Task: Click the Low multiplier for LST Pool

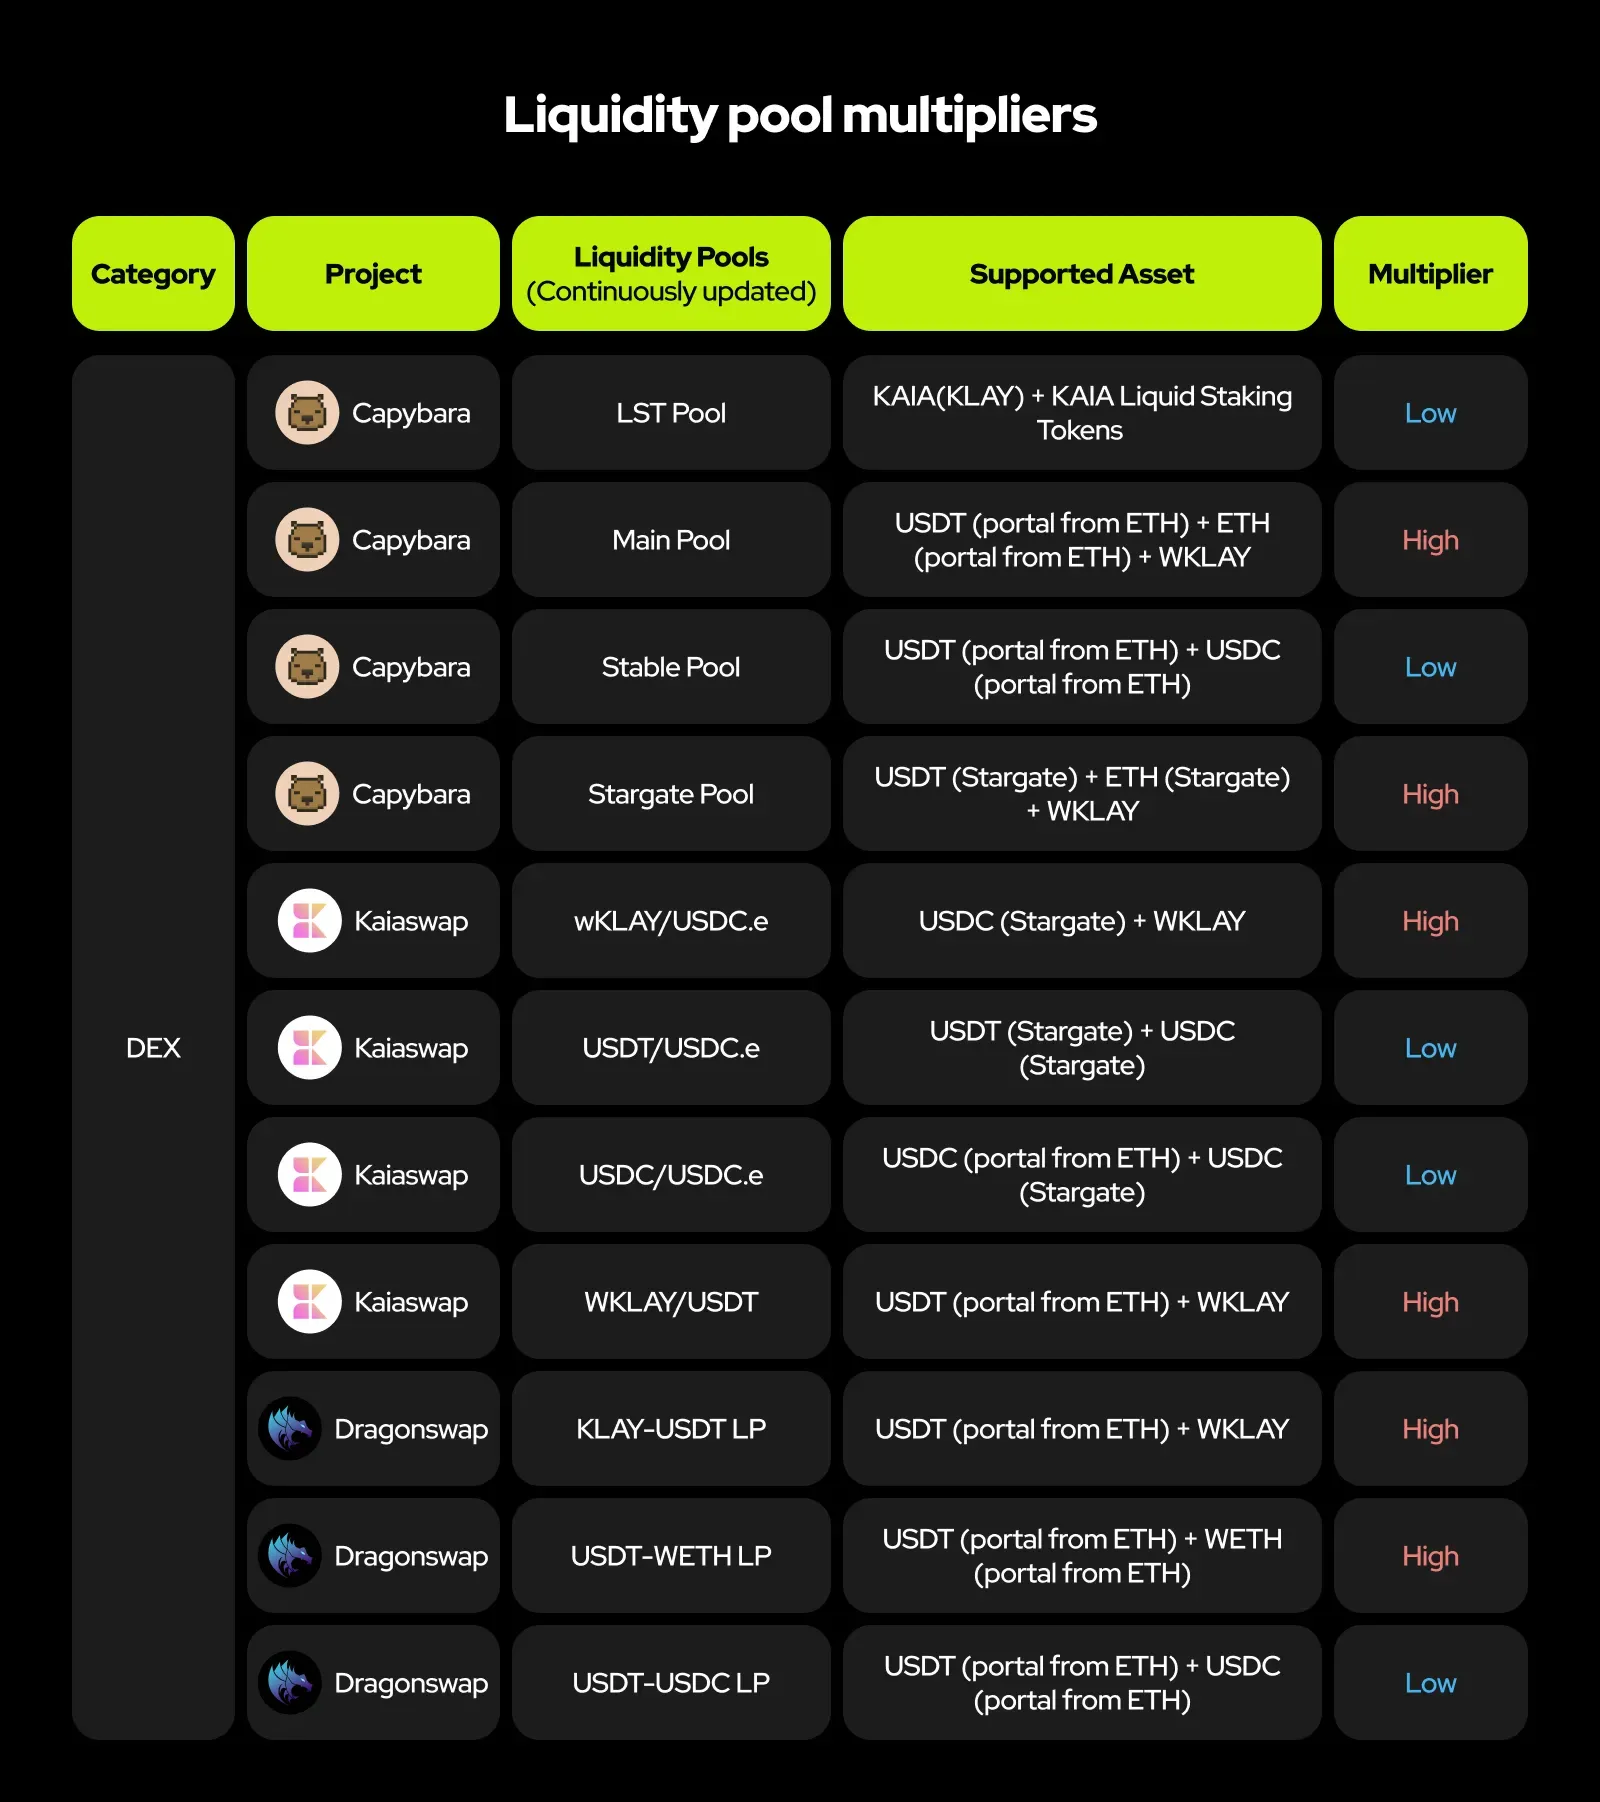Action: [1430, 413]
